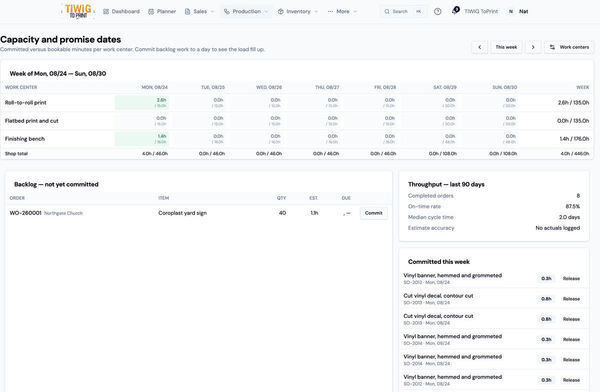
Task: Click the Planner calendar icon
Action: tap(151, 11)
